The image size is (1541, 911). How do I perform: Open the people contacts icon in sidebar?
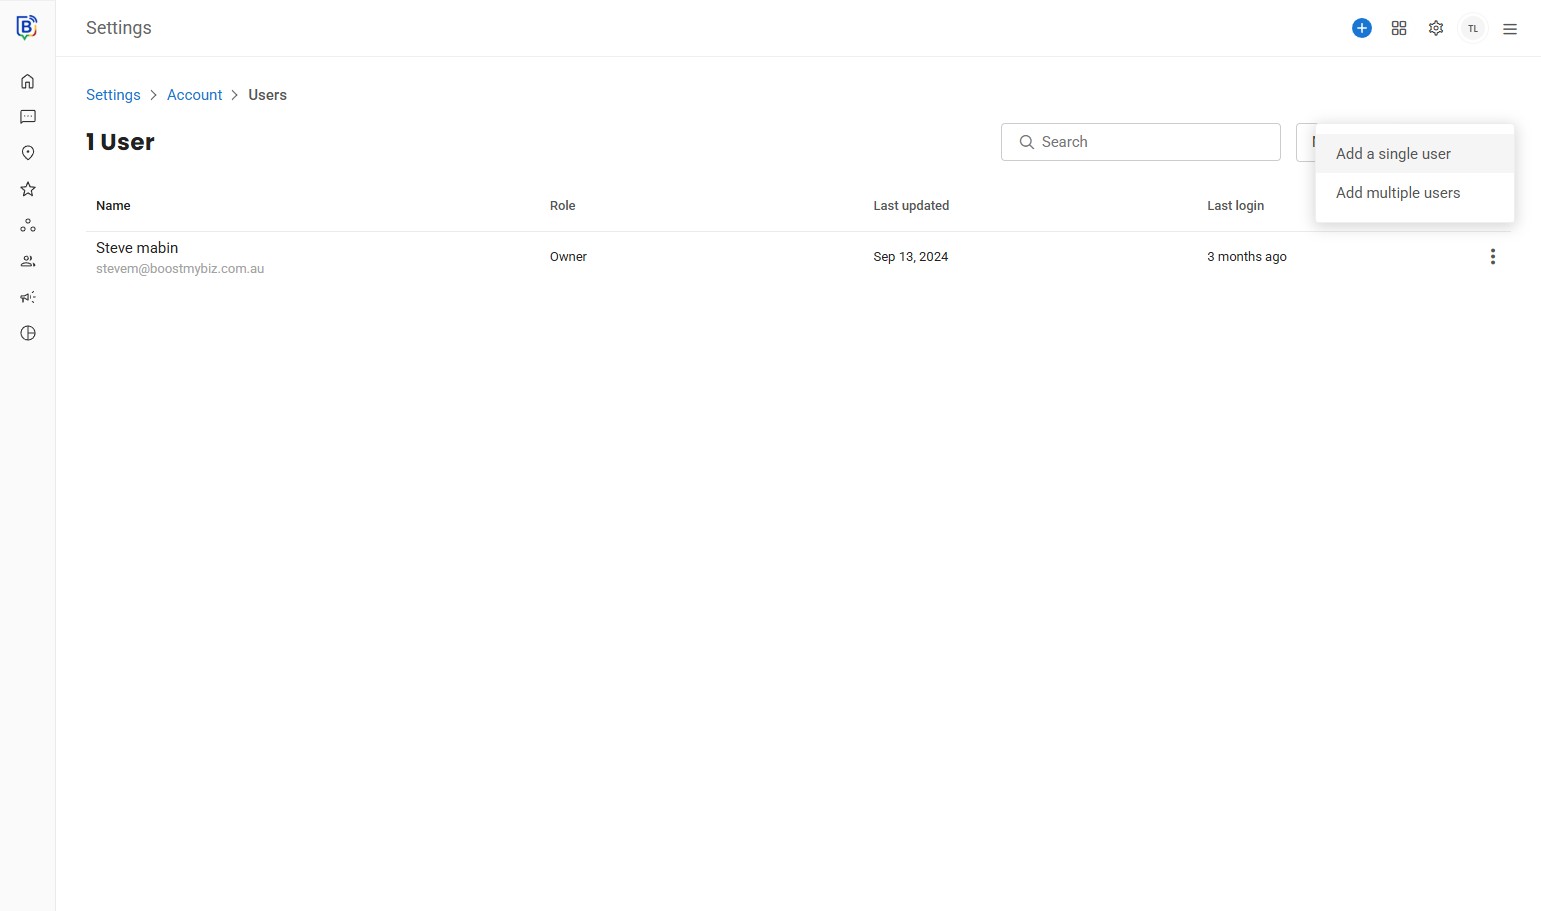[x=28, y=262]
